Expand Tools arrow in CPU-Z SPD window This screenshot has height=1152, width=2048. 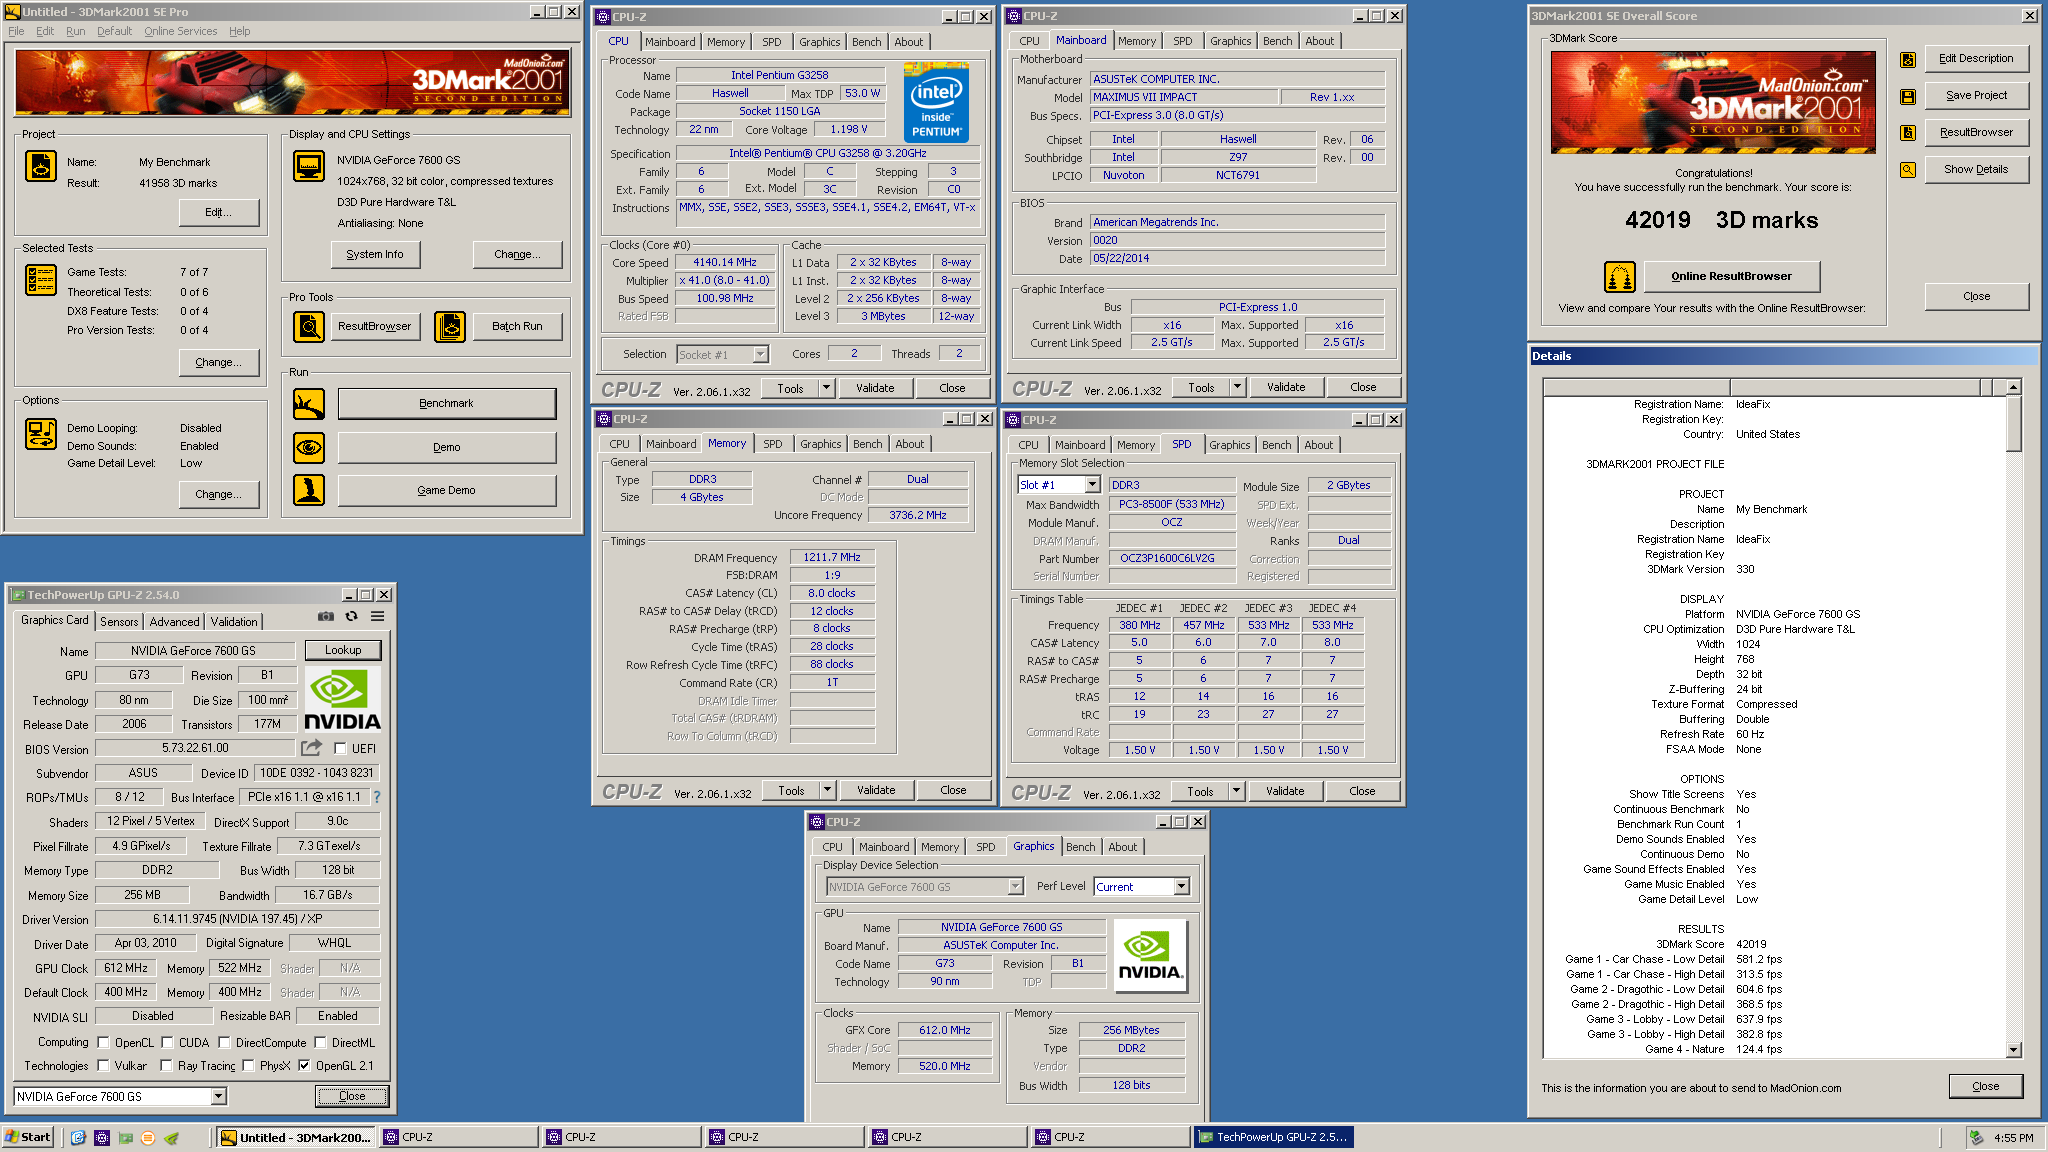coord(1236,791)
